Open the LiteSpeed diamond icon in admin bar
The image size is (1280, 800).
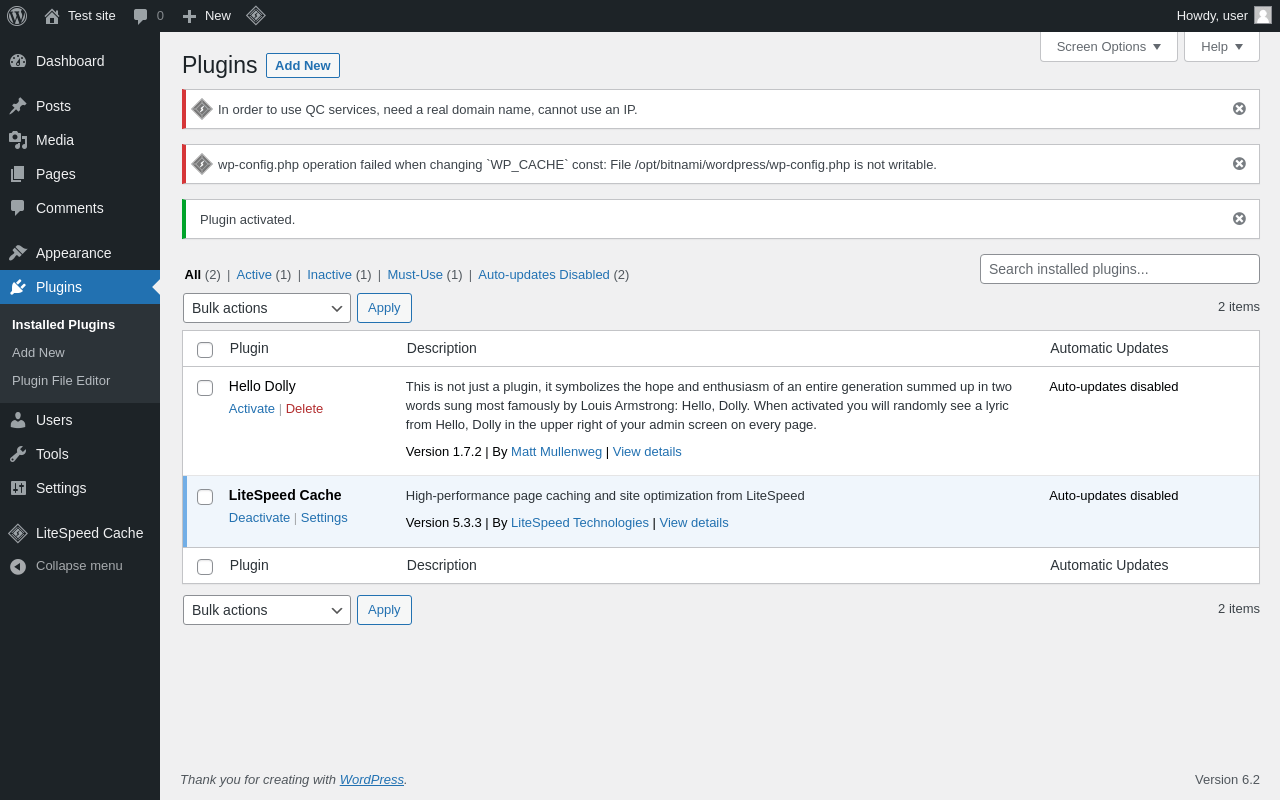(x=256, y=16)
